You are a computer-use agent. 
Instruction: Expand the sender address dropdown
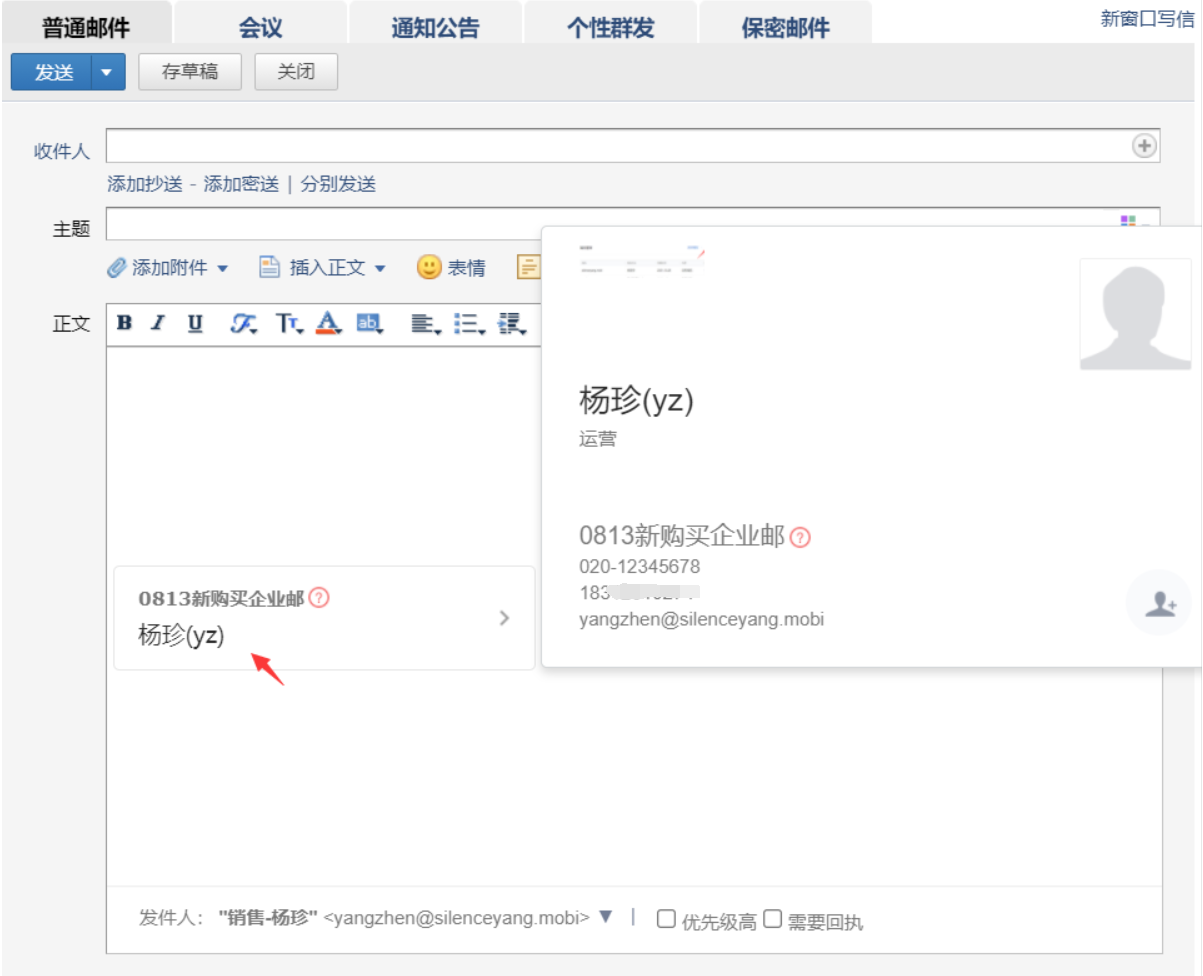click(x=605, y=917)
